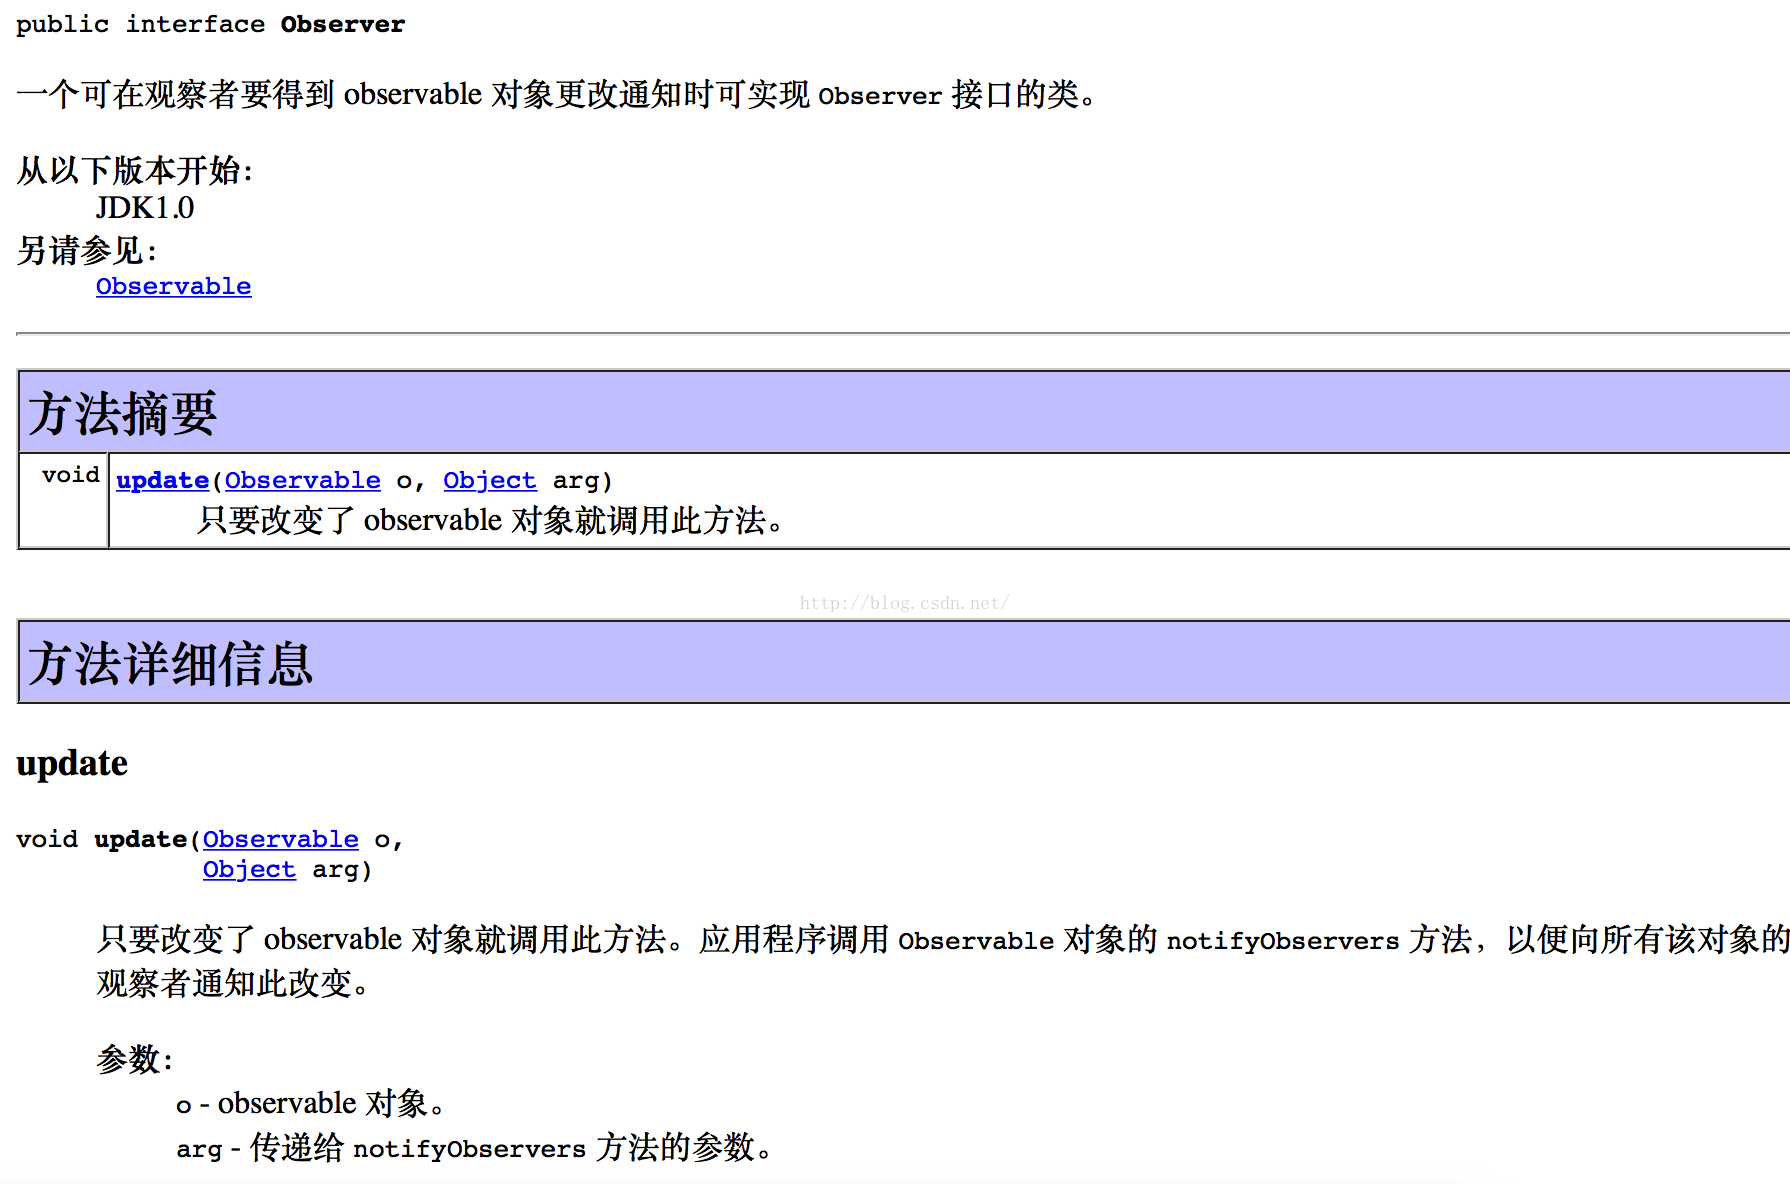Click the 'arg - 传递给 notifyObservers' parameter line
1790x1184 pixels.
pos(475,1148)
